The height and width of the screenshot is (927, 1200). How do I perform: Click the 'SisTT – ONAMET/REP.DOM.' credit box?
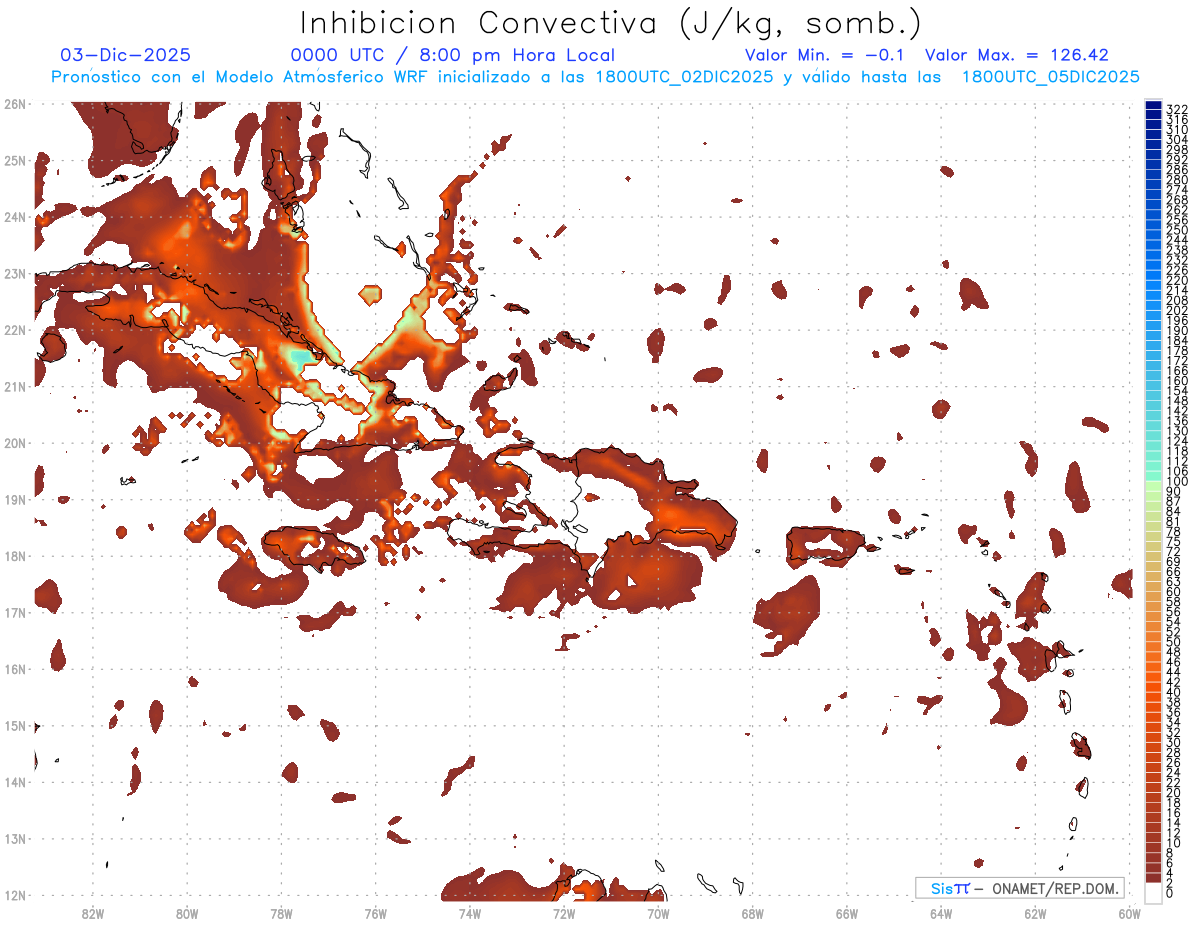pos(1020,888)
